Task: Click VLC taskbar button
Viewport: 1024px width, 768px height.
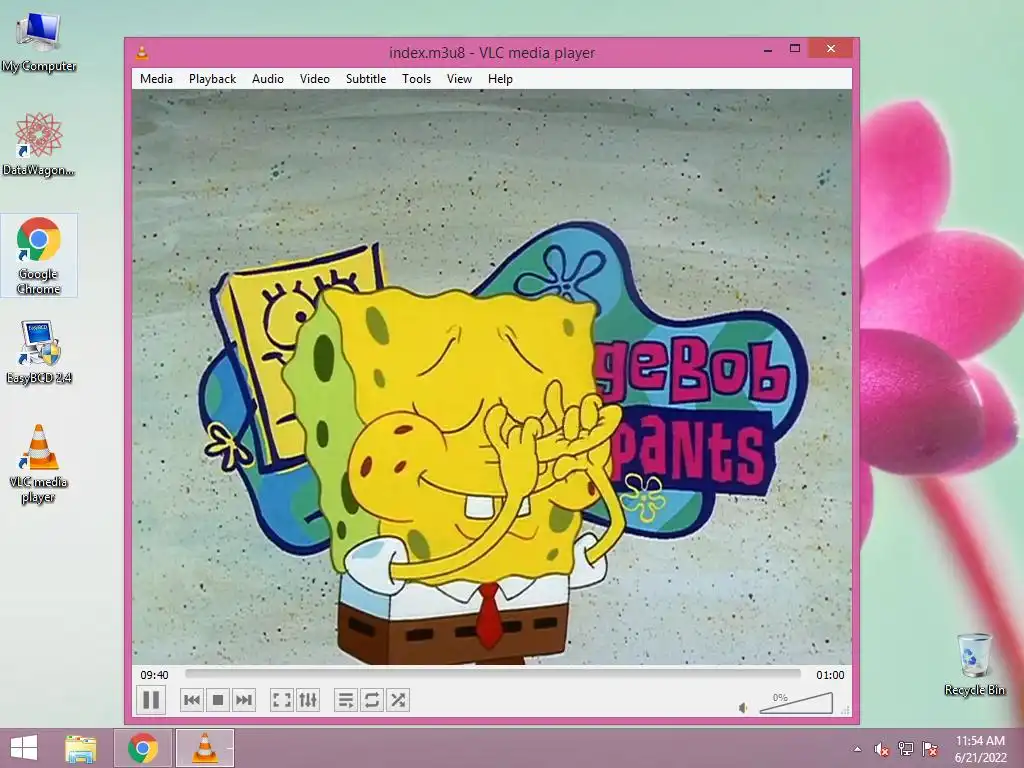Action: [x=204, y=748]
